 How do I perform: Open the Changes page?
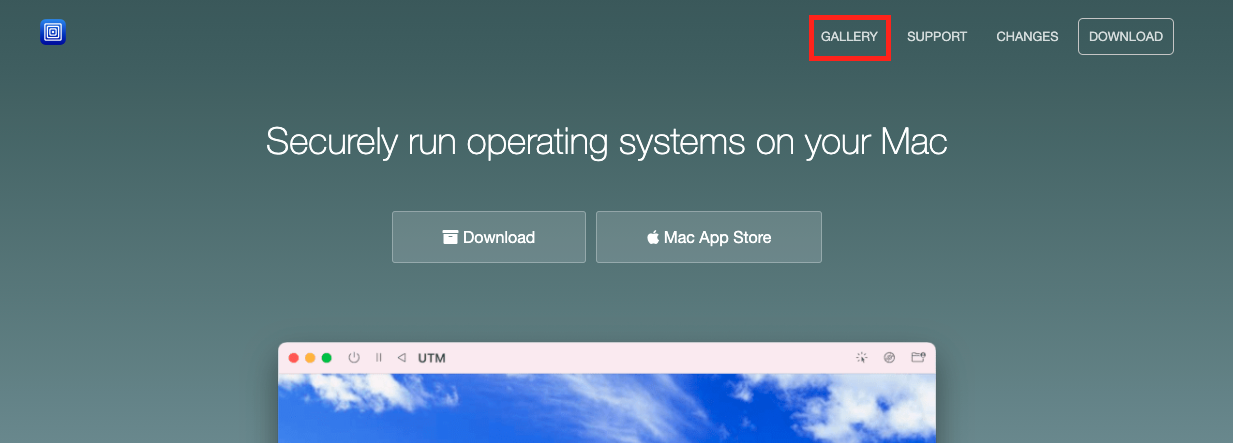click(x=1027, y=37)
